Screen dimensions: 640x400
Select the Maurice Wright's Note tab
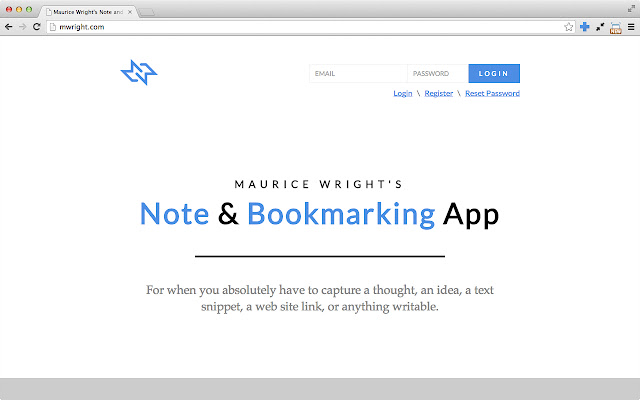pyautogui.click(x=88, y=12)
